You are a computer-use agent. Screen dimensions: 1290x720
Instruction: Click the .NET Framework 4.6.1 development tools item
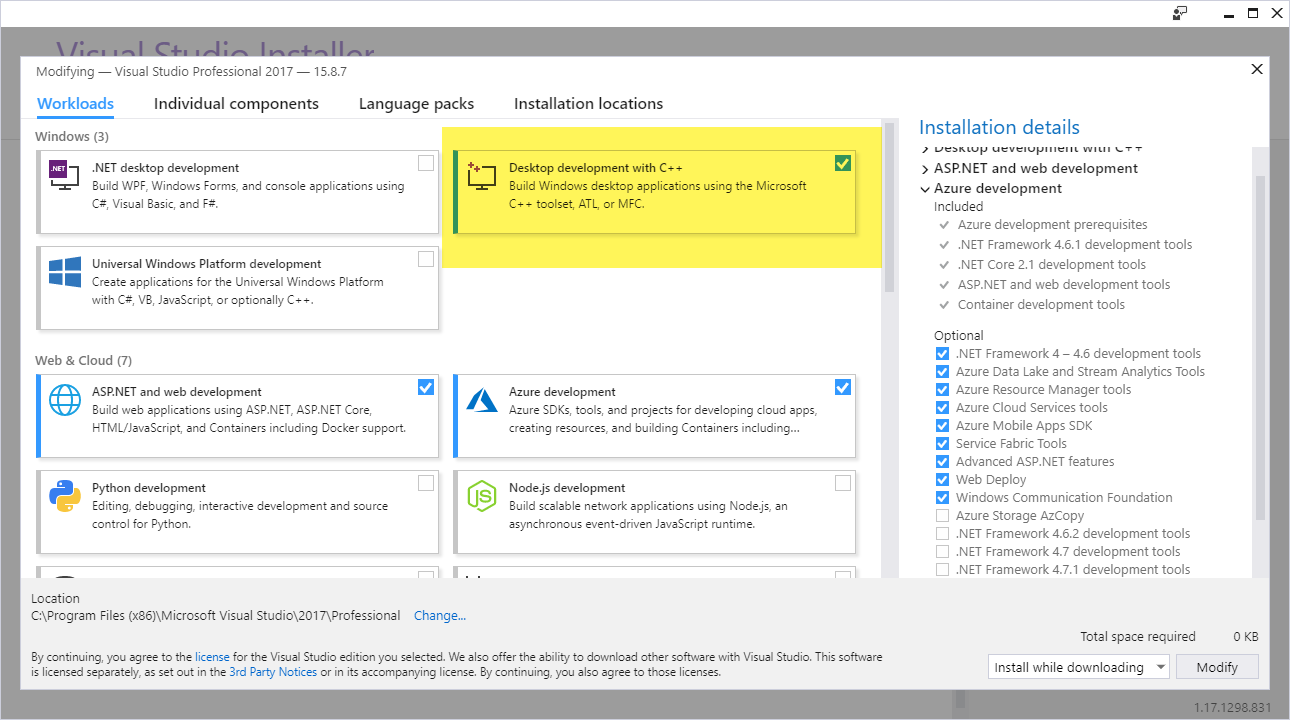pyautogui.click(x=1074, y=245)
